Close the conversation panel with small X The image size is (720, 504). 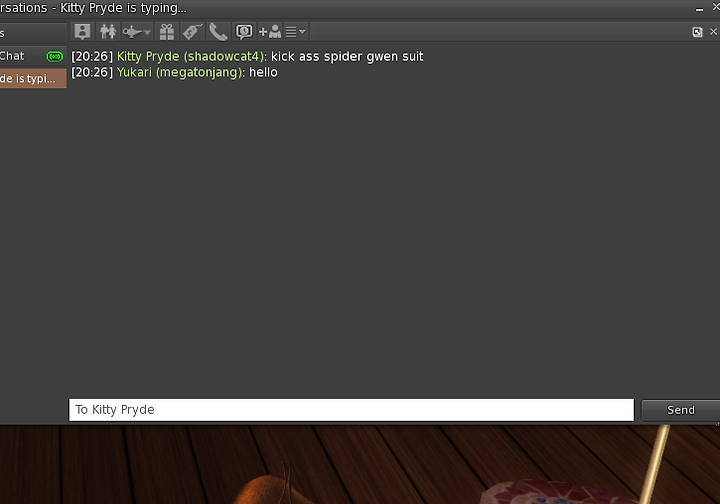tap(713, 31)
